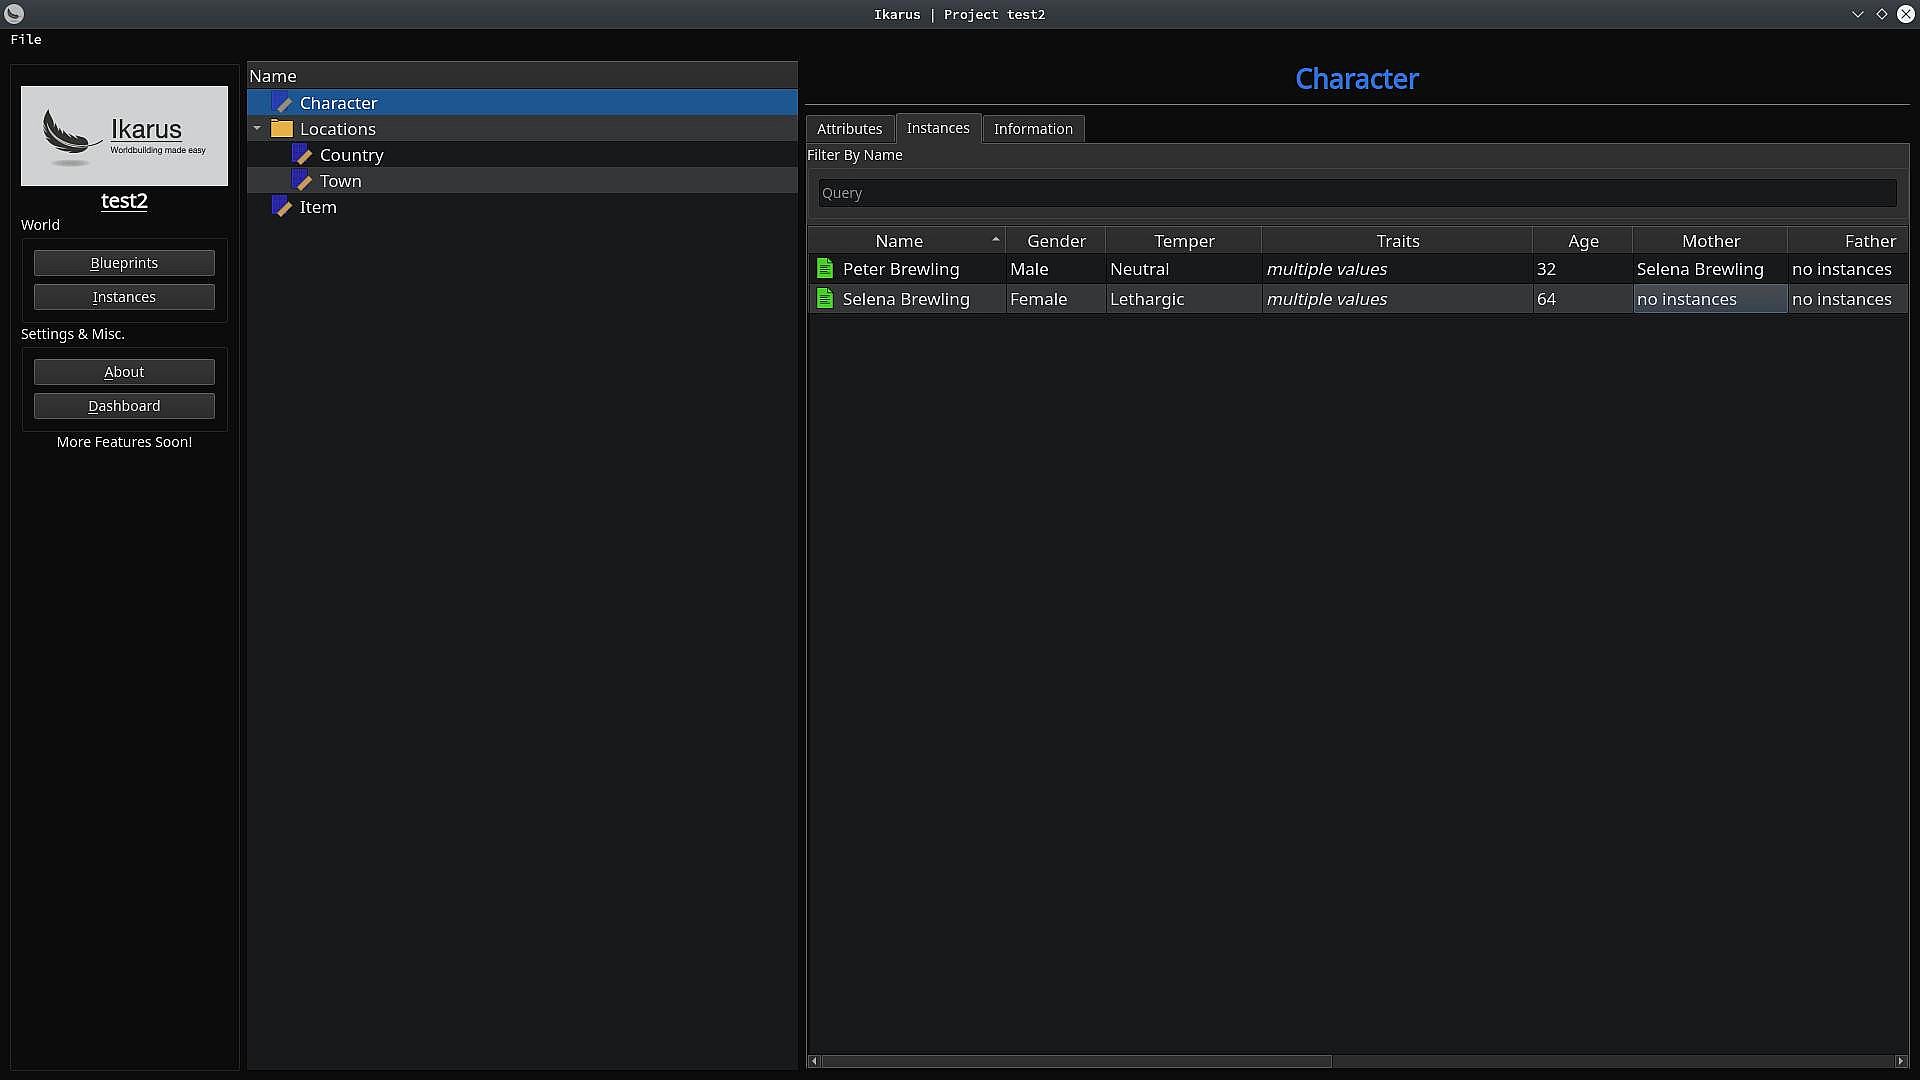Sort the table by Age column
This screenshot has height=1080, width=1920.
tap(1583, 241)
